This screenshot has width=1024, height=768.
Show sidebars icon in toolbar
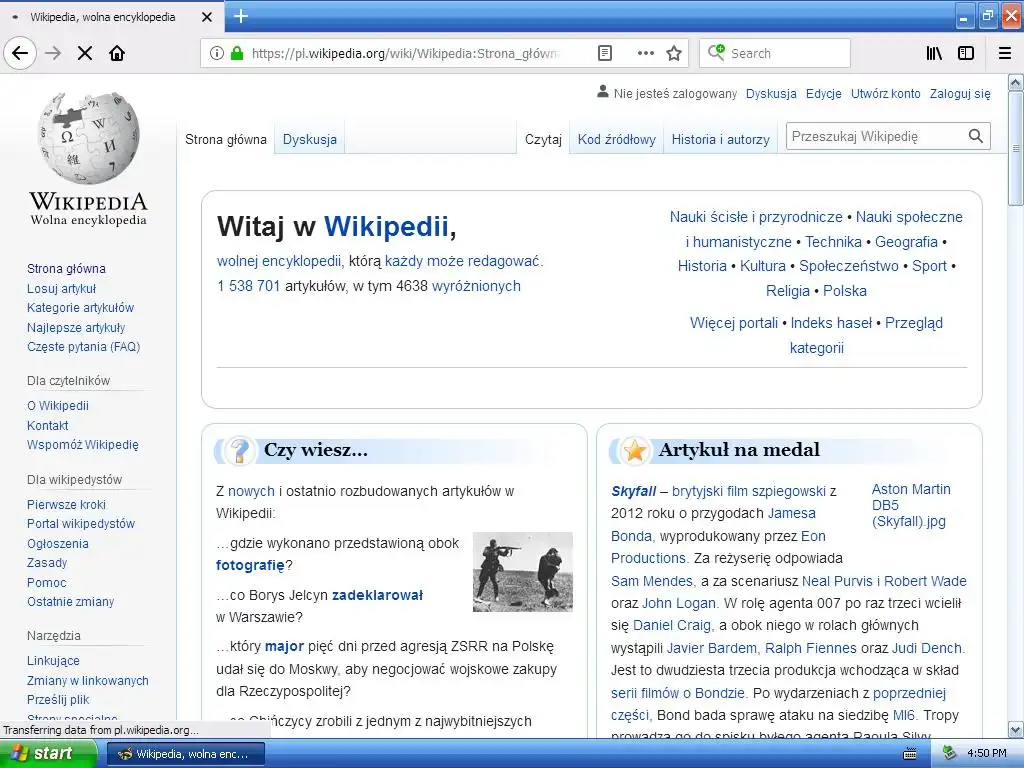[966, 53]
